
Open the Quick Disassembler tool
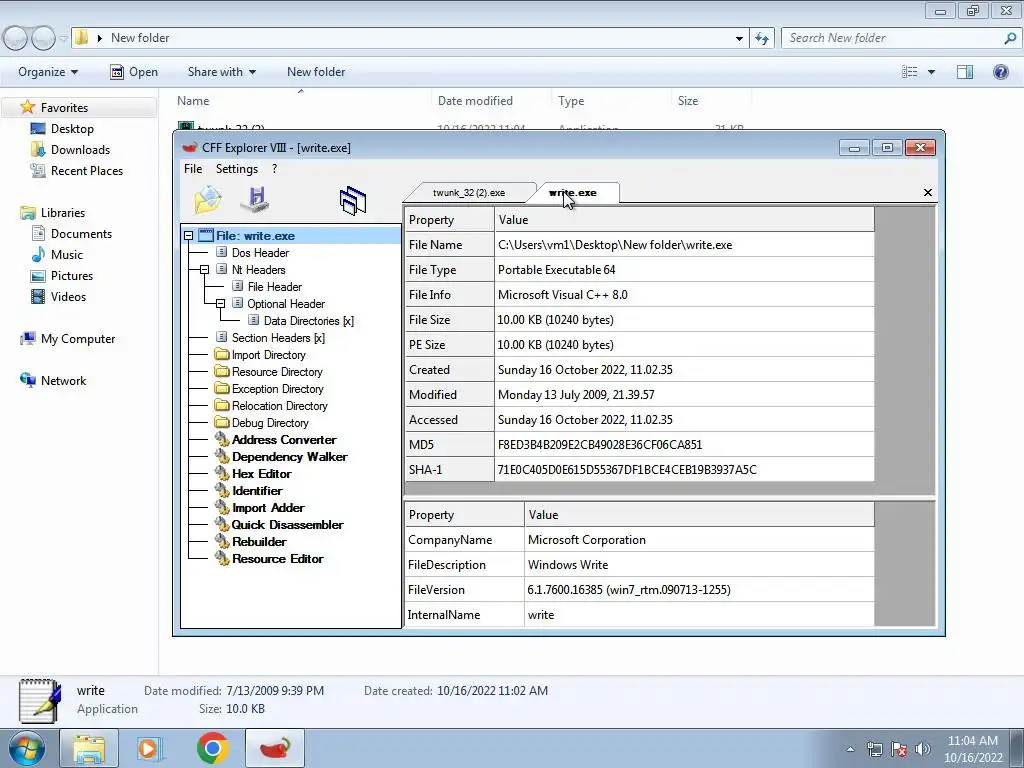pyautogui.click(x=287, y=524)
